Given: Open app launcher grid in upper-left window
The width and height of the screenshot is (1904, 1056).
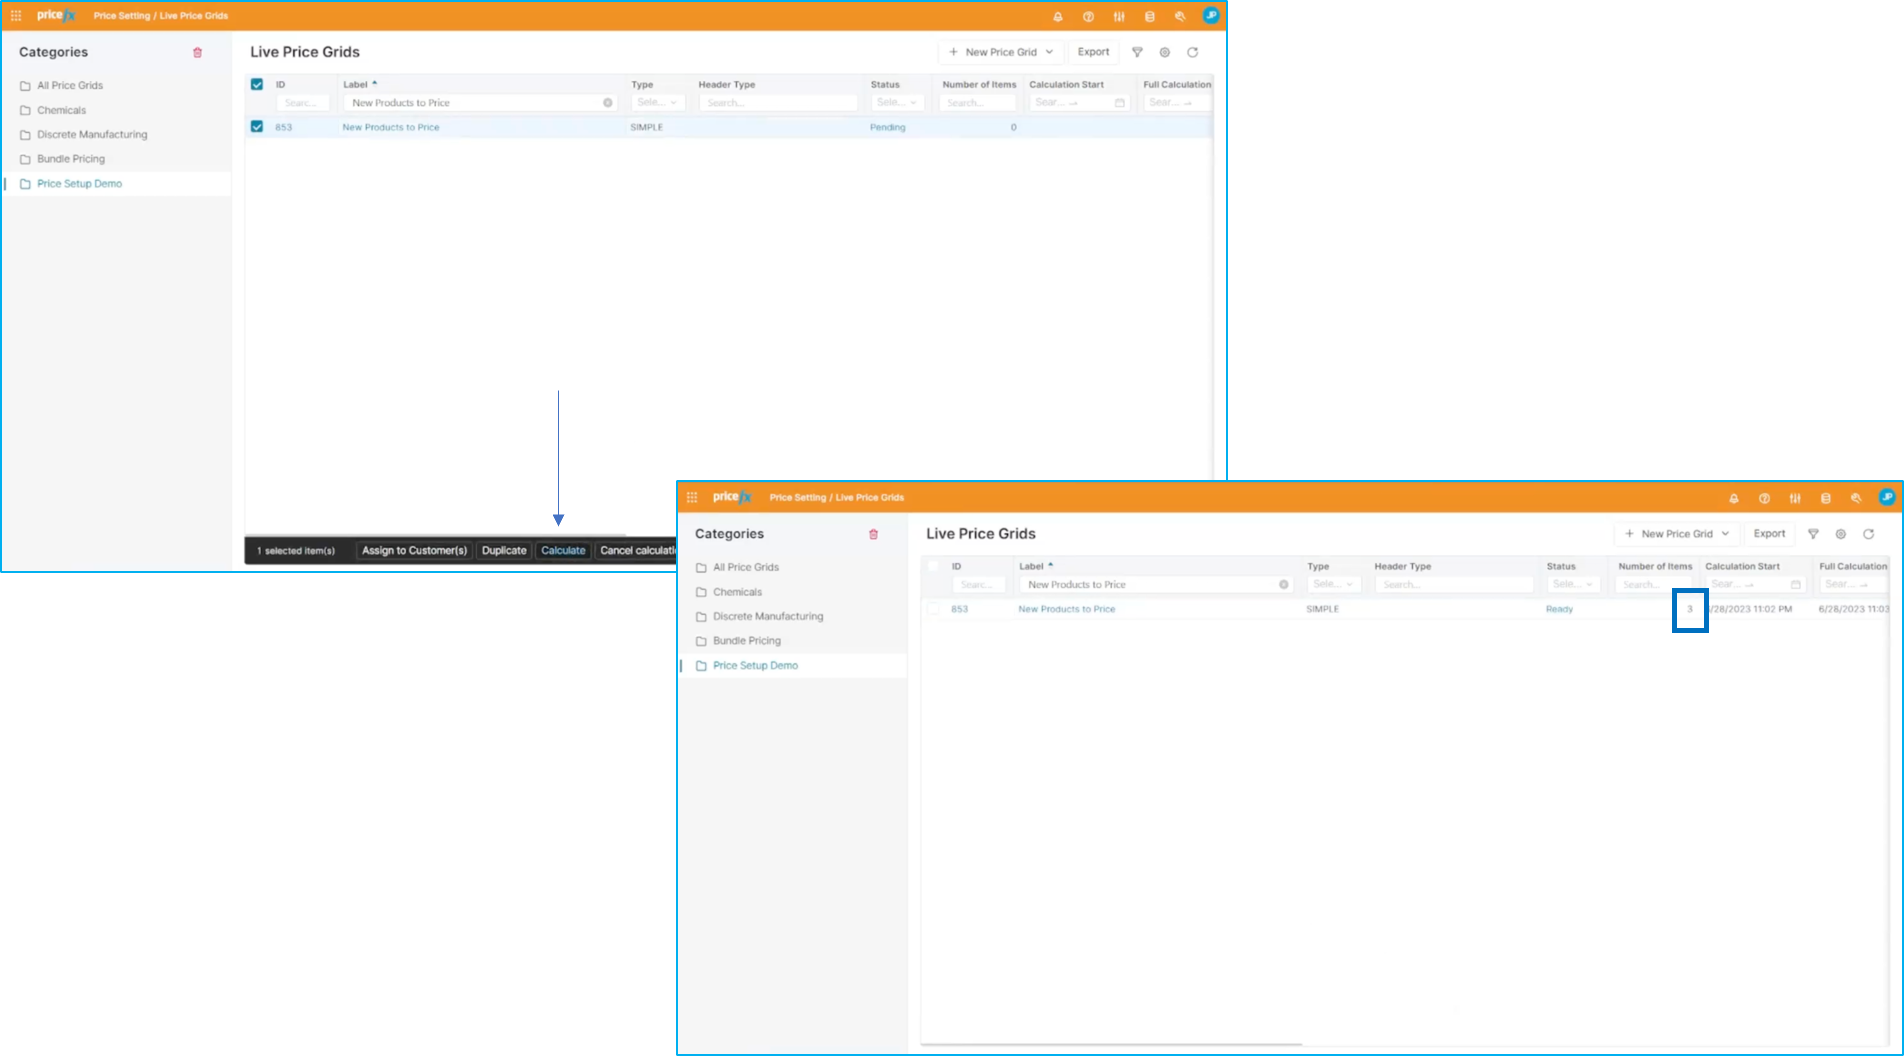Looking at the screenshot, I should click(16, 16).
